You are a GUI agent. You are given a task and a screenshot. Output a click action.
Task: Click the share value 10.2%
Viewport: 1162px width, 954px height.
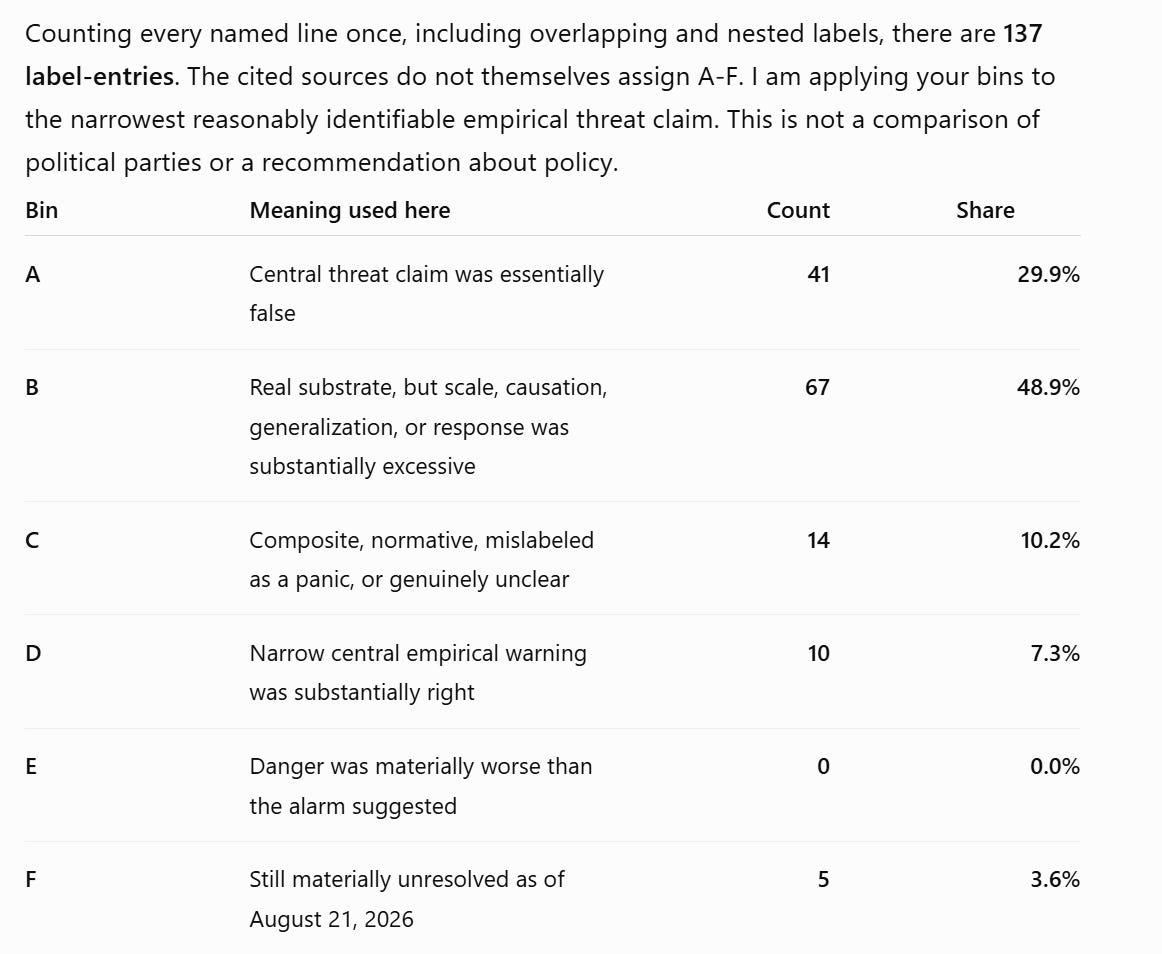click(x=1049, y=540)
